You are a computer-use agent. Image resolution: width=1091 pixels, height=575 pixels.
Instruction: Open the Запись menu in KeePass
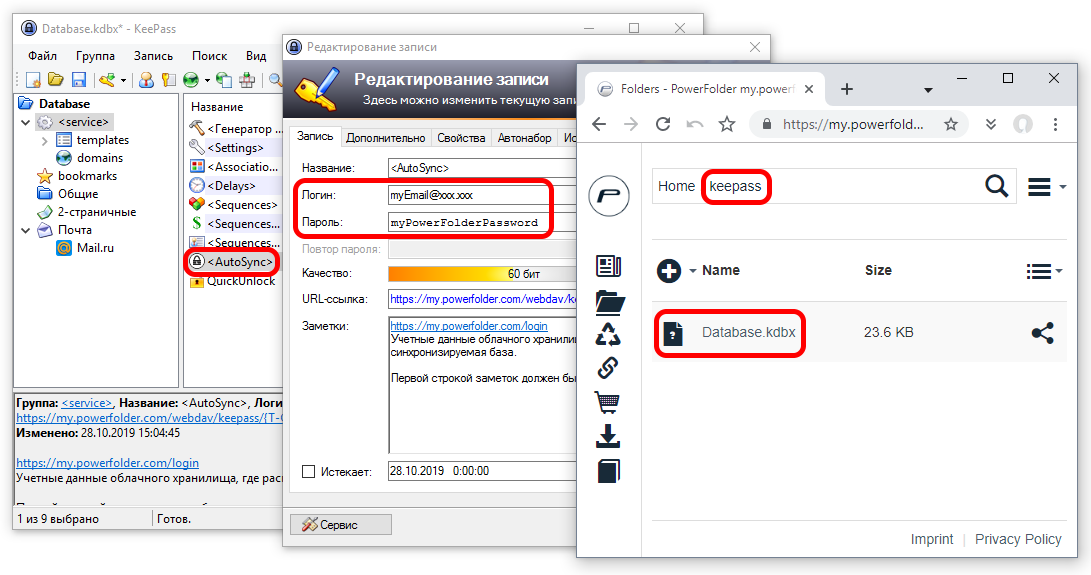[x=153, y=56]
